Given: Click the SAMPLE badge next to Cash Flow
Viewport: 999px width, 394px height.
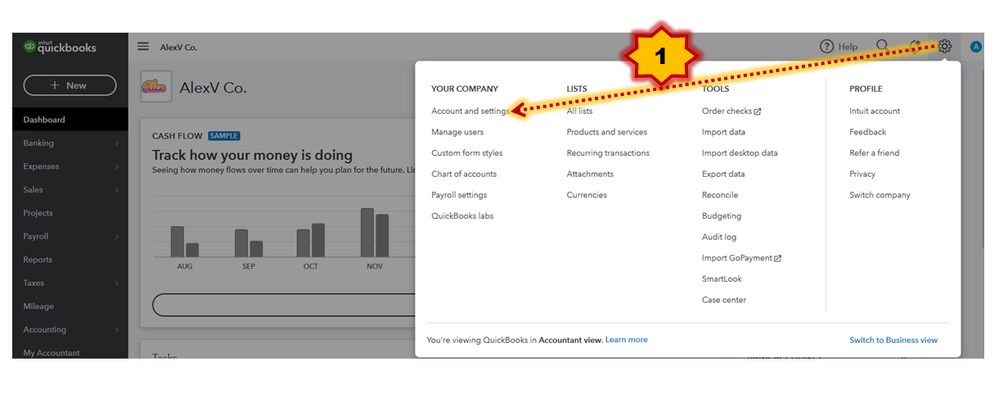Looking at the screenshot, I should tap(224, 136).
